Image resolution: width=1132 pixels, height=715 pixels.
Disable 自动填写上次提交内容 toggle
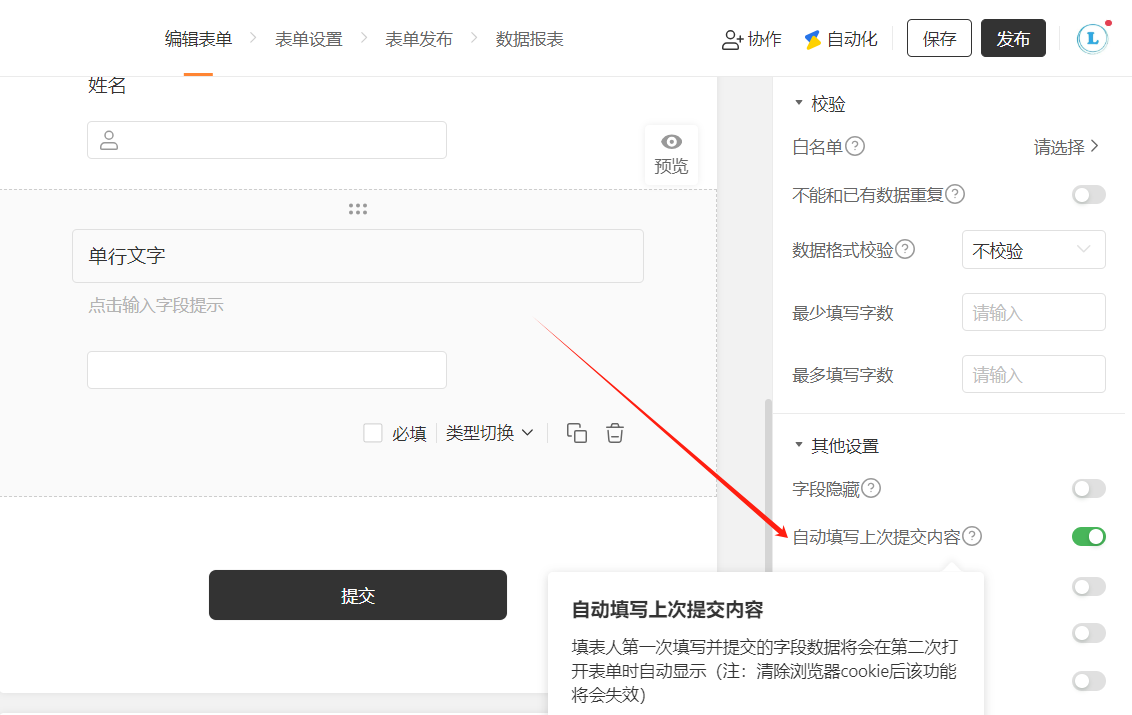coord(1089,537)
